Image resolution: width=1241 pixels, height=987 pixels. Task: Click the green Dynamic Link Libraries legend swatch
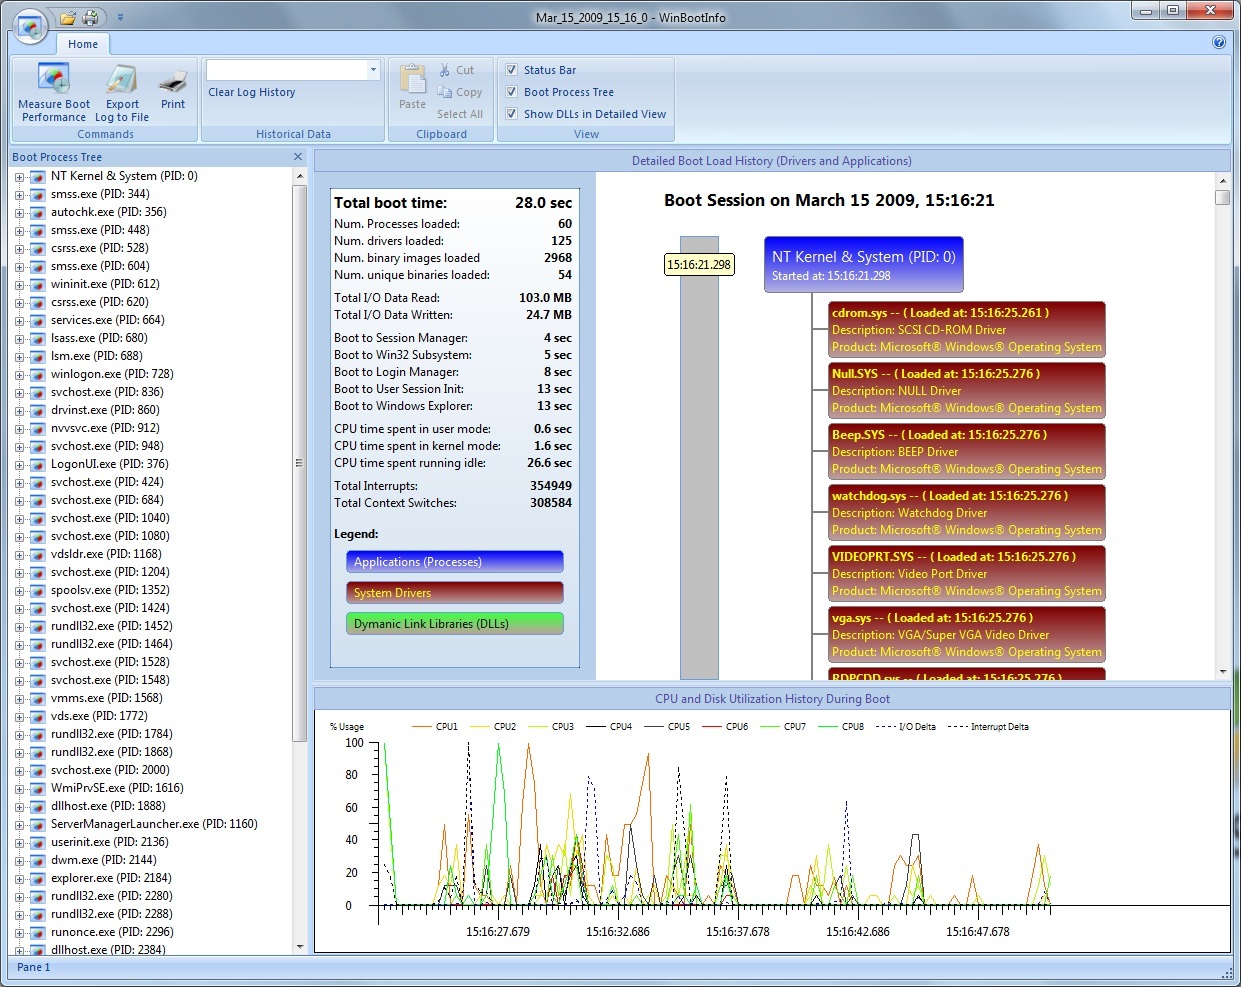tap(455, 624)
